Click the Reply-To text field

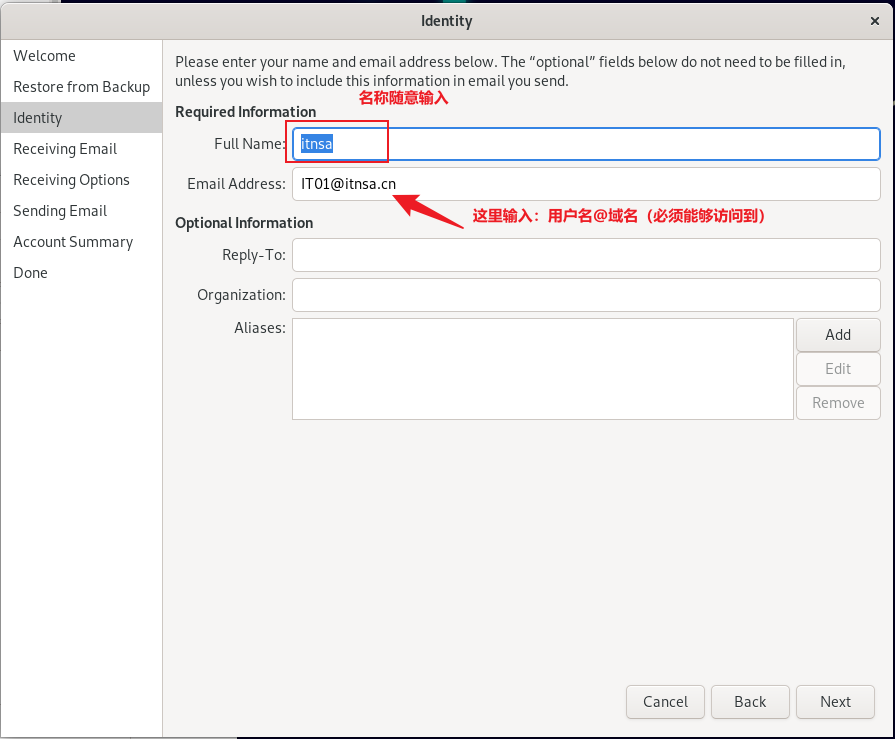pos(586,255)
